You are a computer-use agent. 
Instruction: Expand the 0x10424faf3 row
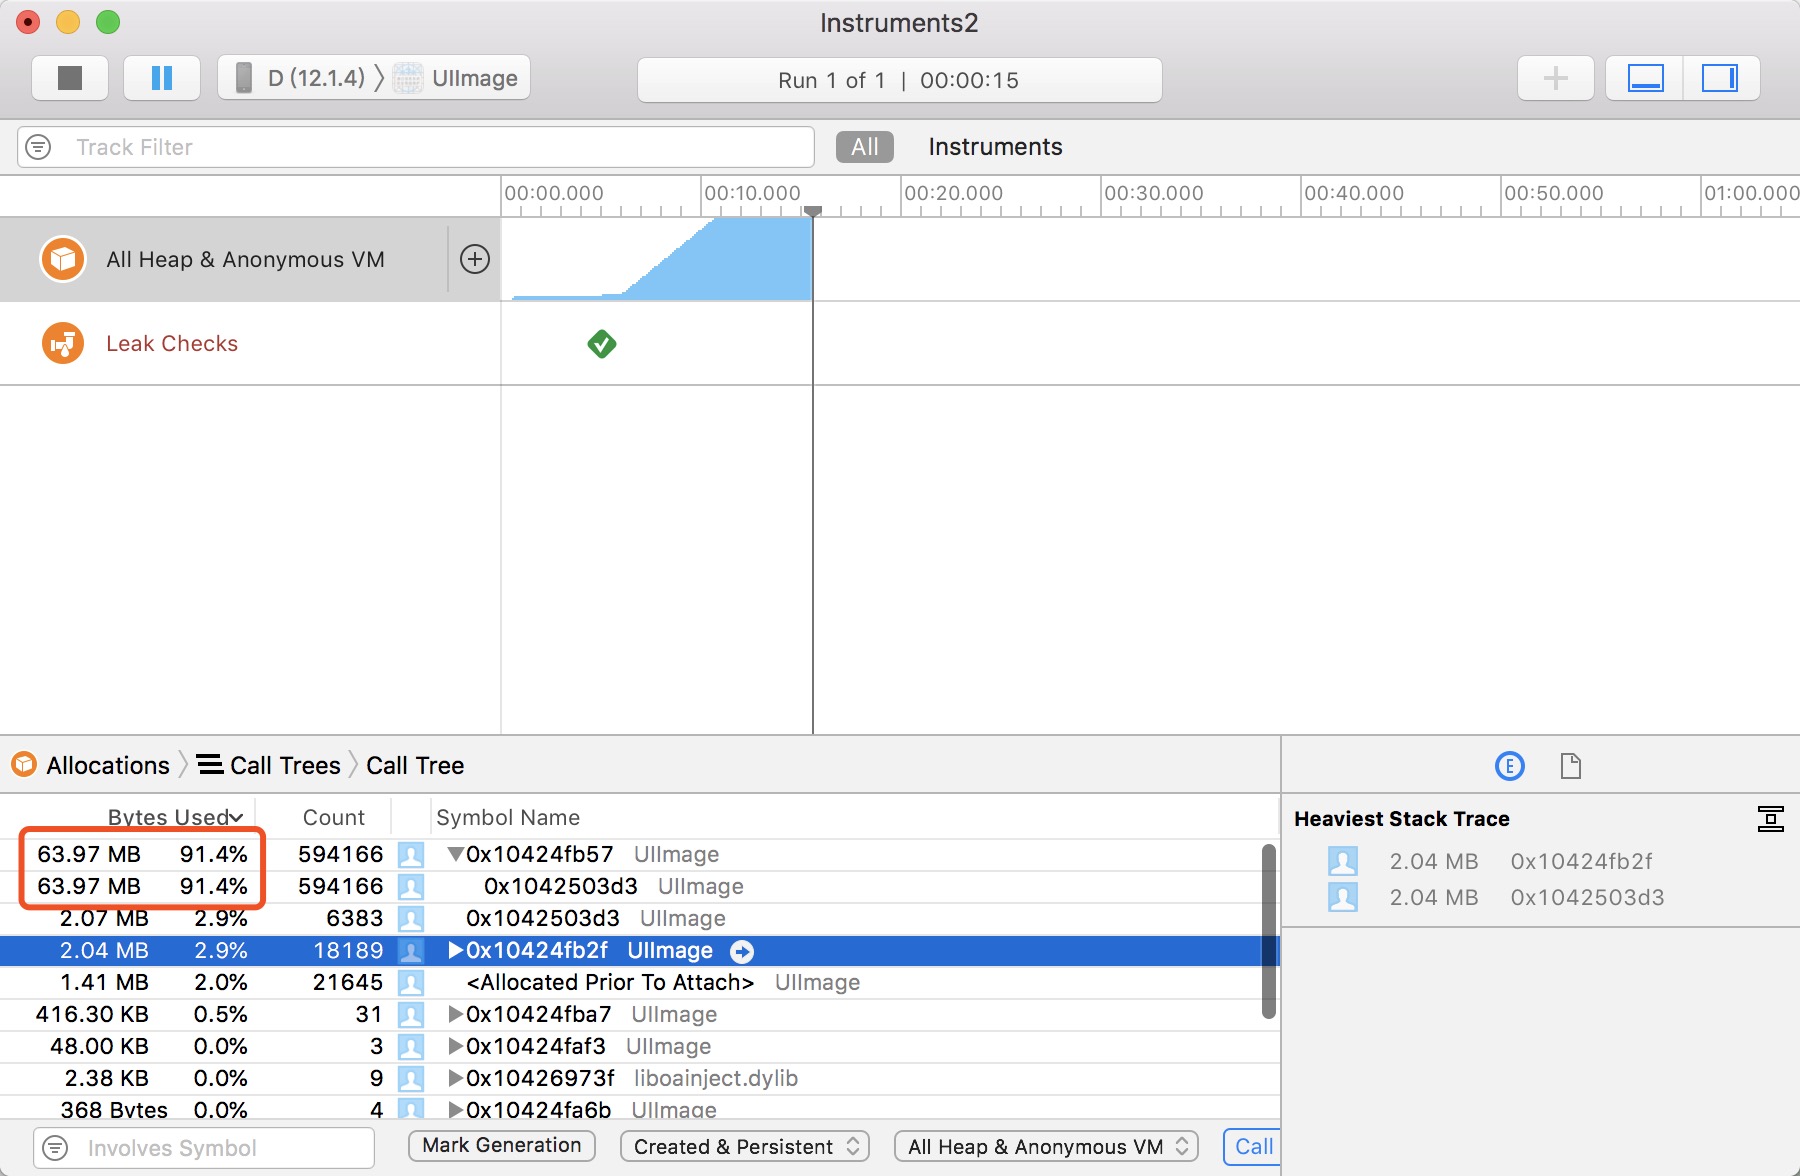pos(455,1046)
